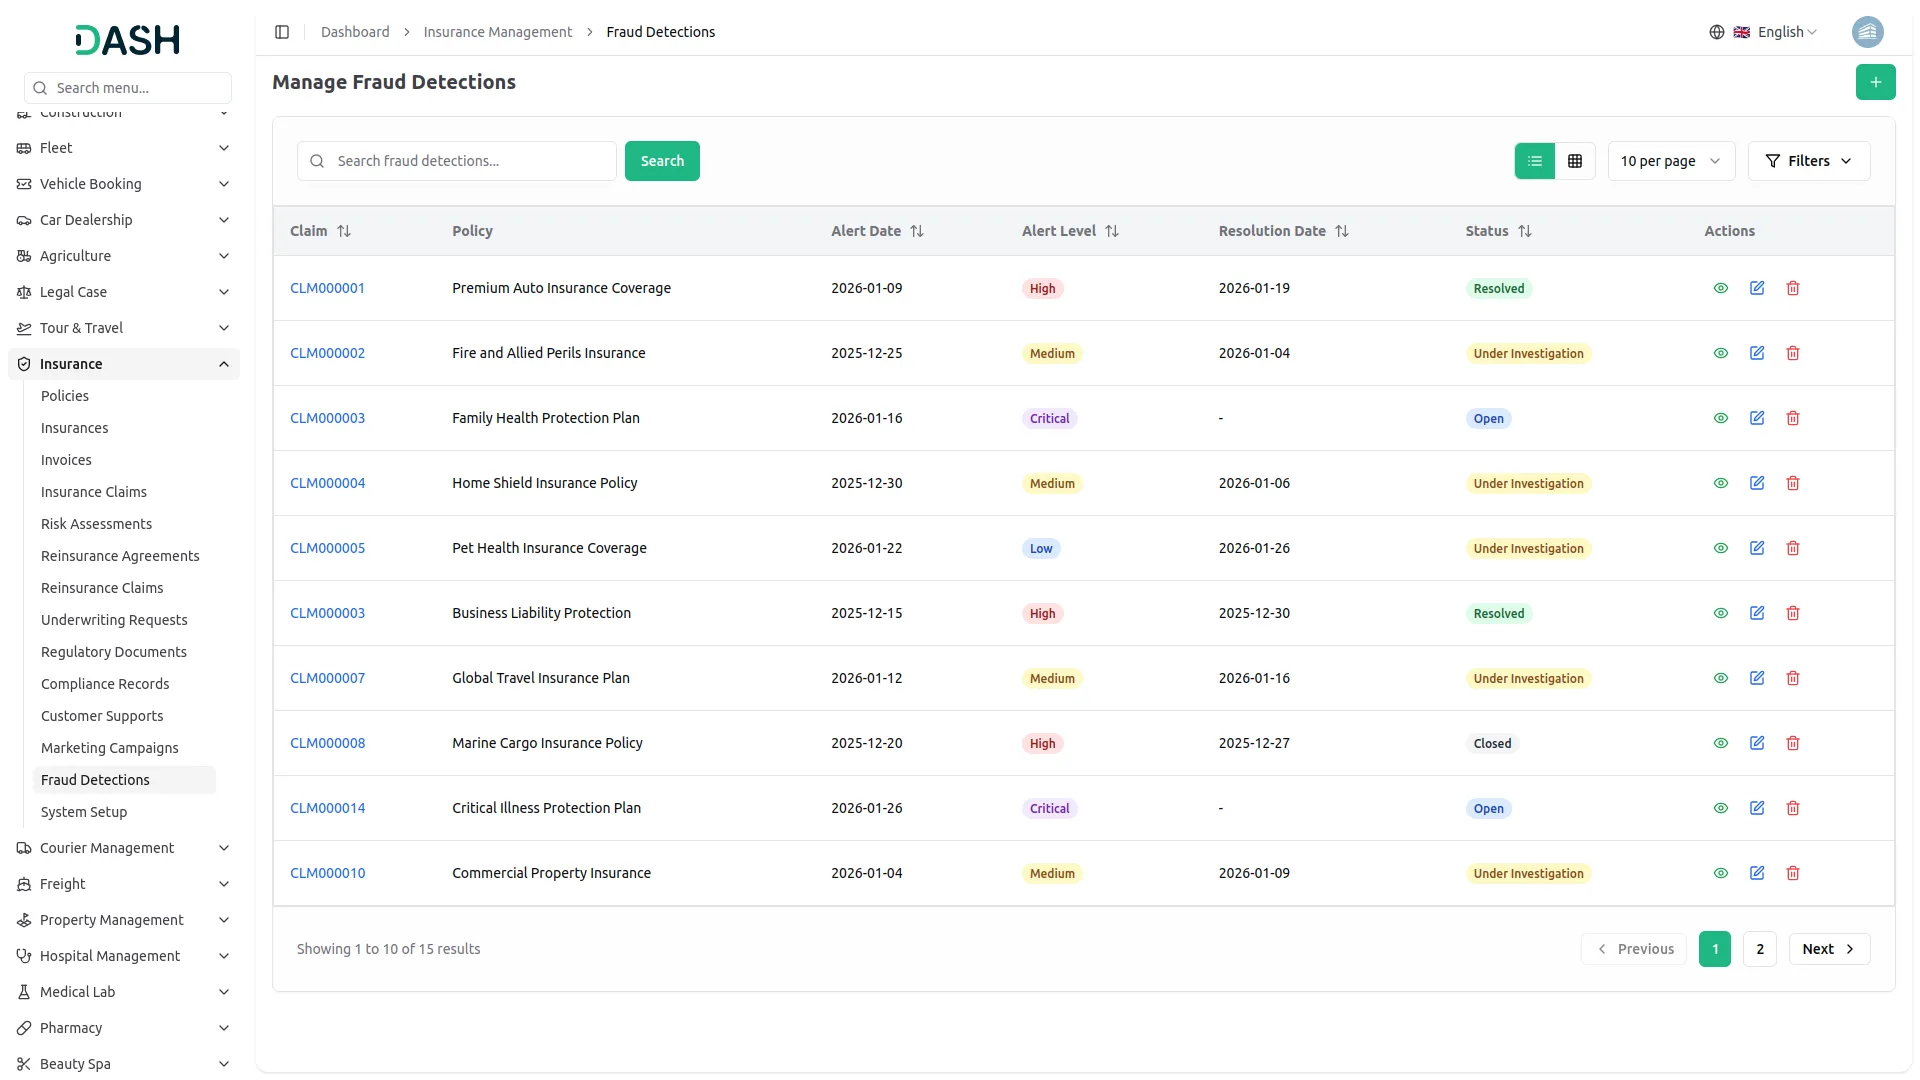Click the edit pencil icon for CLM000002
Viewport: 1920px width, 1080px height.
coord(1757,353)
